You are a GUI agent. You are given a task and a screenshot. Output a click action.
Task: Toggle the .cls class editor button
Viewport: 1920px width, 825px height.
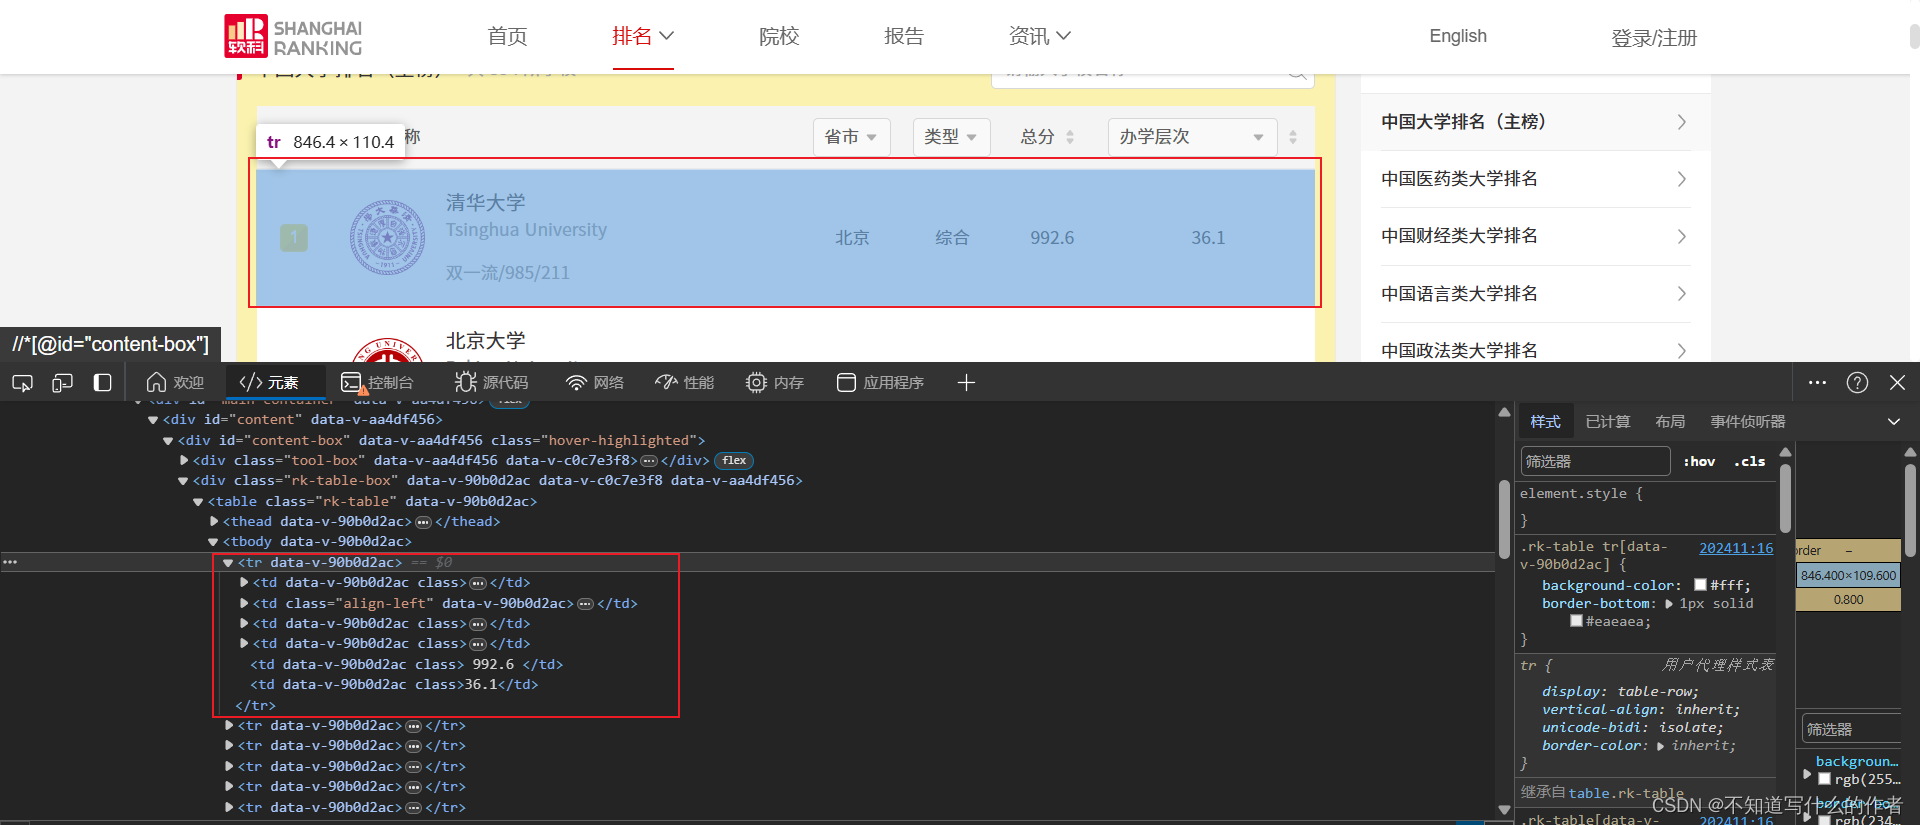click(1749, 461)
